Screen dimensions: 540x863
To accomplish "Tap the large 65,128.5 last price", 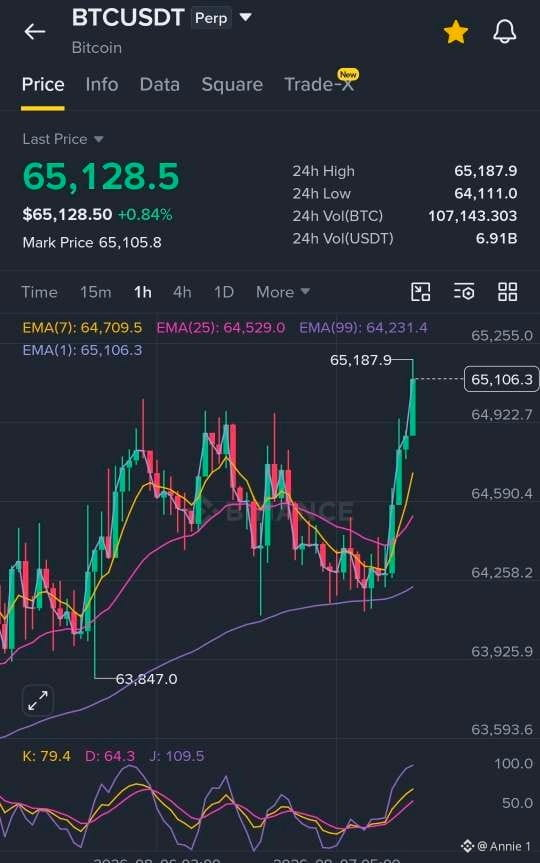I will click(101, 177).
